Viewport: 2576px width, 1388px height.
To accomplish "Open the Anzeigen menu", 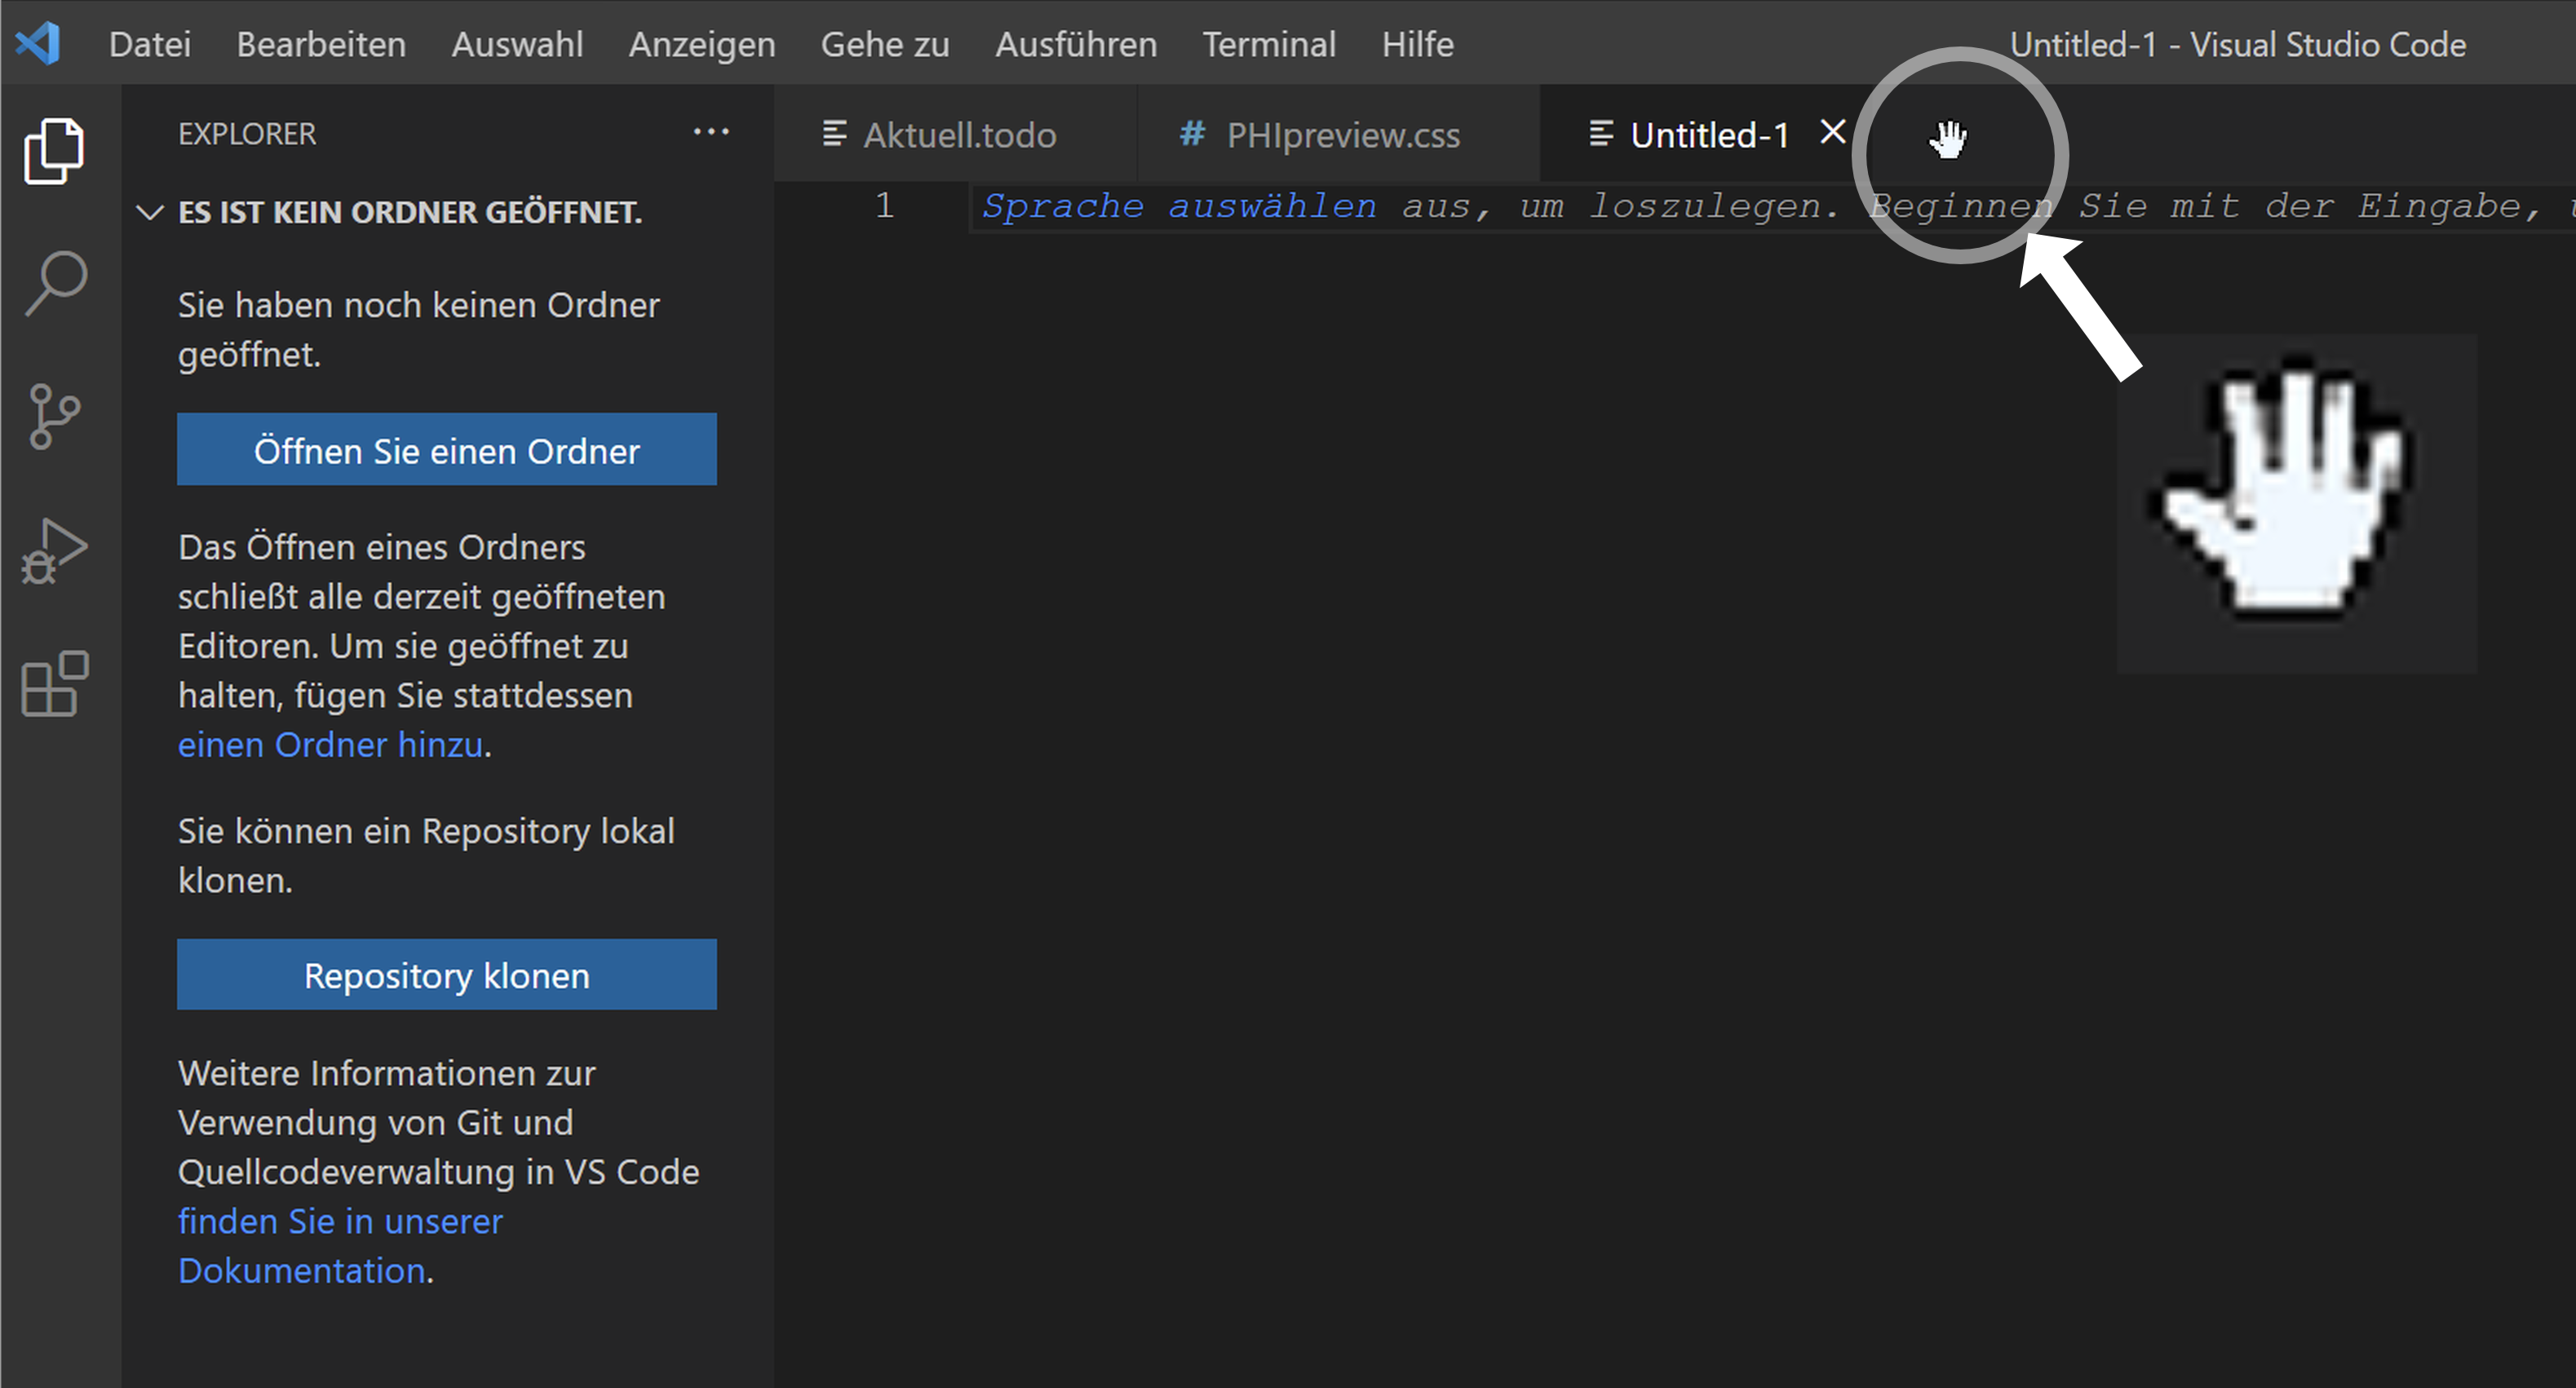I will click(x=702, y=44).
